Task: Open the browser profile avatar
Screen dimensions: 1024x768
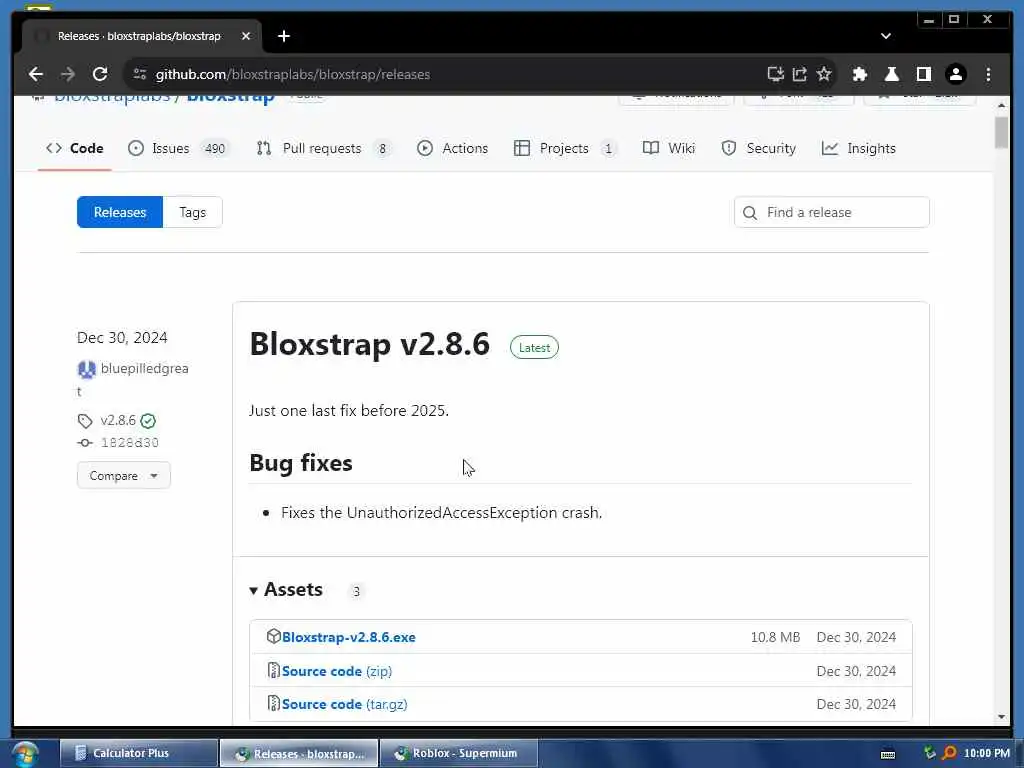Action: coord(955,74)
